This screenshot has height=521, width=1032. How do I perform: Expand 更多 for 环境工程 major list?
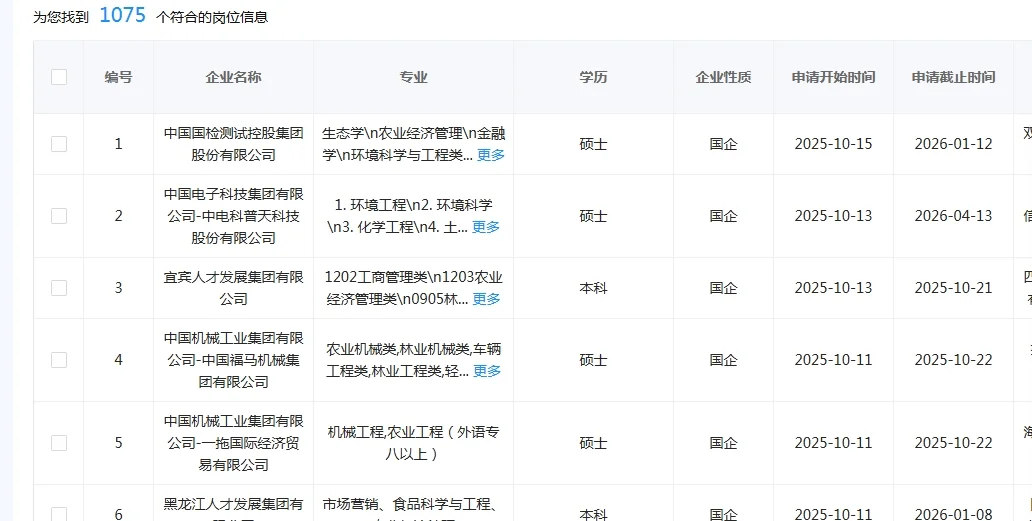point(486,227)
